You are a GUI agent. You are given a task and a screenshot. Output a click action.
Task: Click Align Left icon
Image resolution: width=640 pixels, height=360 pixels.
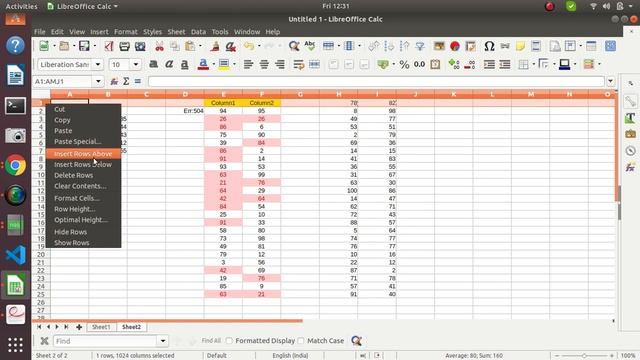coord(248,64)
